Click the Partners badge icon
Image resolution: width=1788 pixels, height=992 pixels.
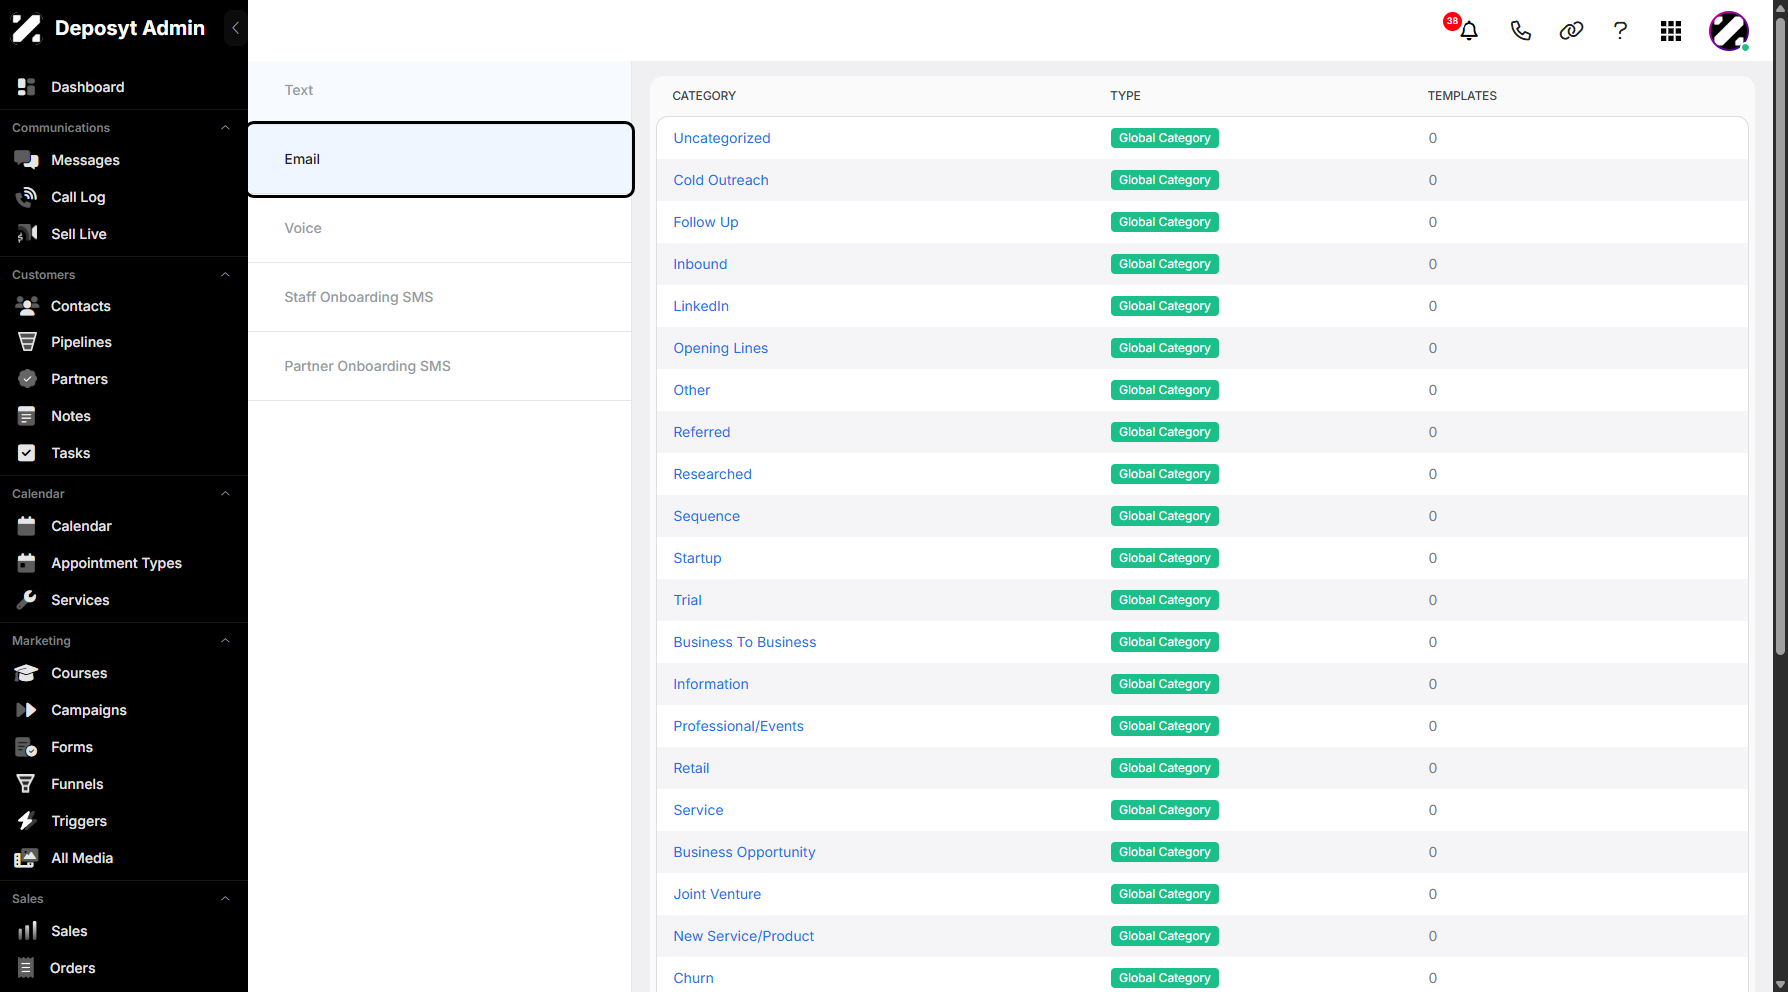coord(27,379)
